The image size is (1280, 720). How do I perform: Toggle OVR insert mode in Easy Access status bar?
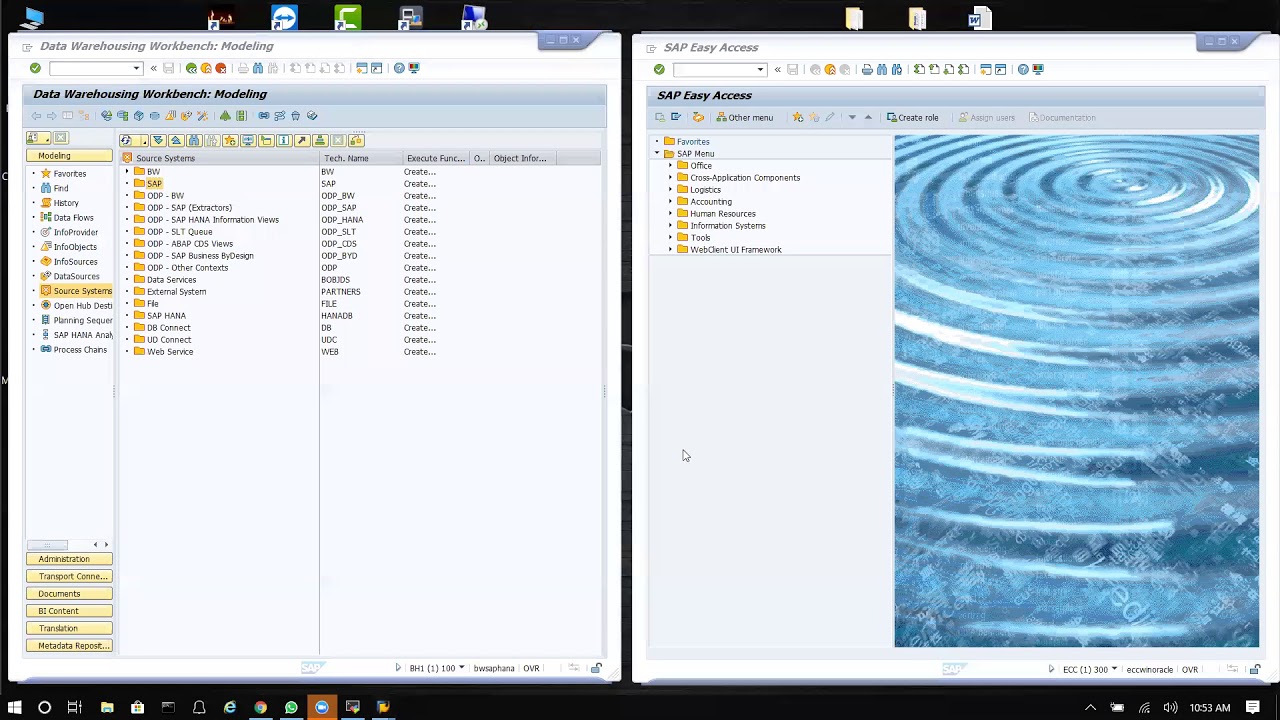tap(1190, 669)
